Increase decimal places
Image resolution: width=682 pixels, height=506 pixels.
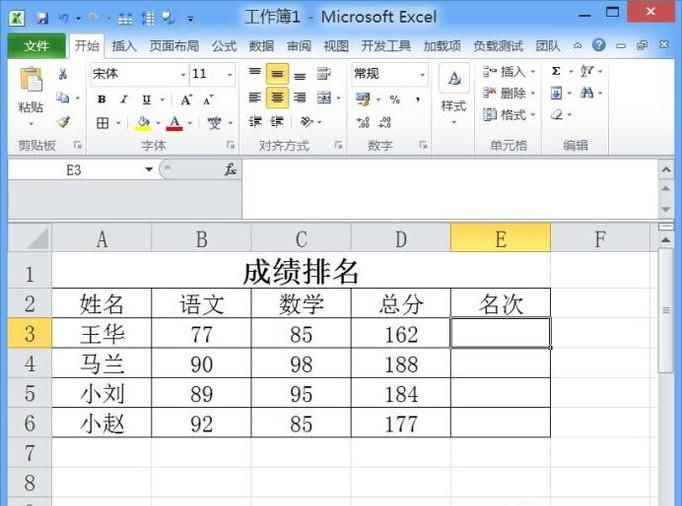(364, 123)
